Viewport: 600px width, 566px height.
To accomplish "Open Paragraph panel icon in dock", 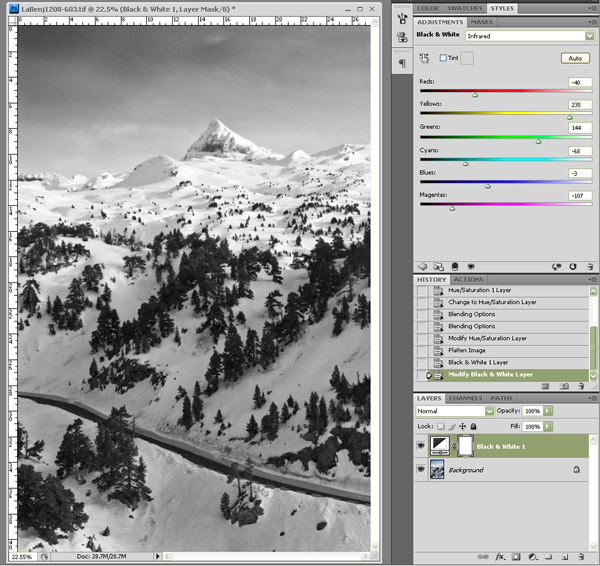I will (402, 62).
